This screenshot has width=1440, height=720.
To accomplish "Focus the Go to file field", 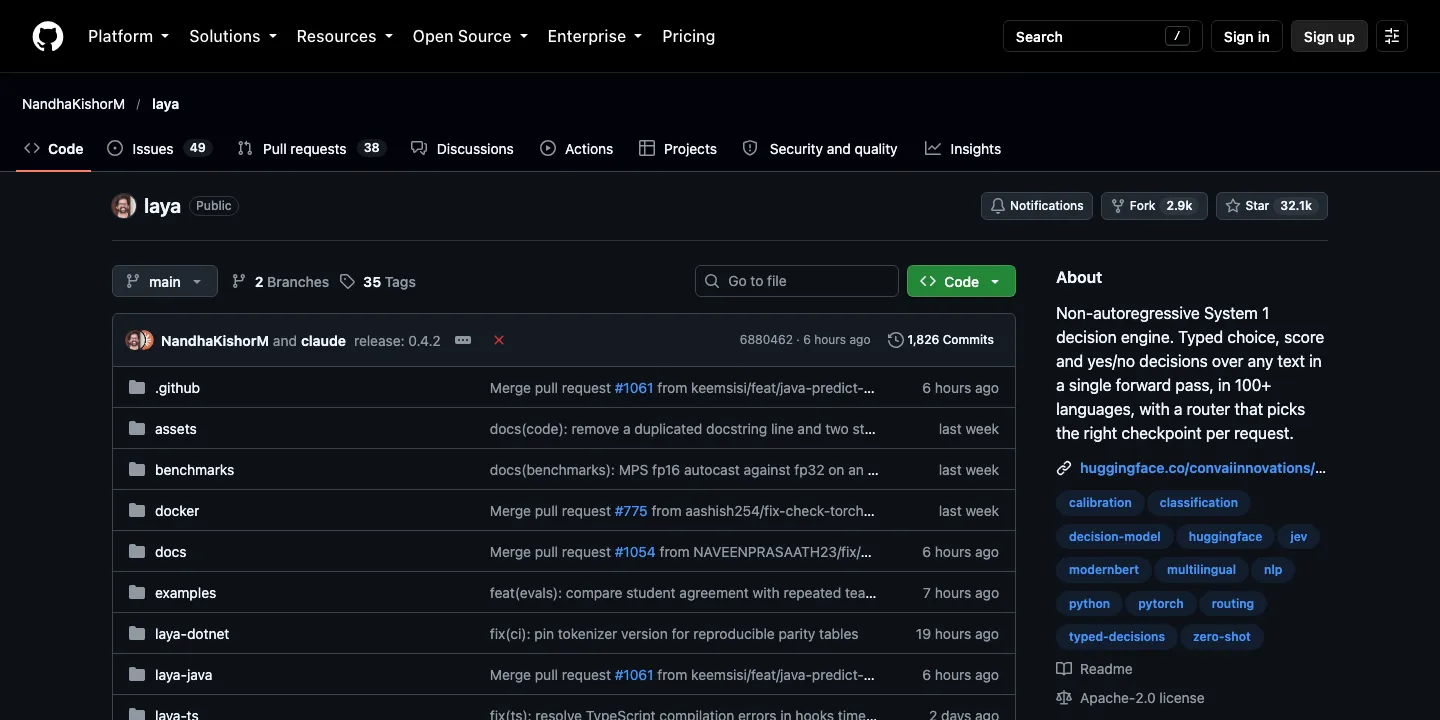I will pyautogui.click(x=797, y=282).
